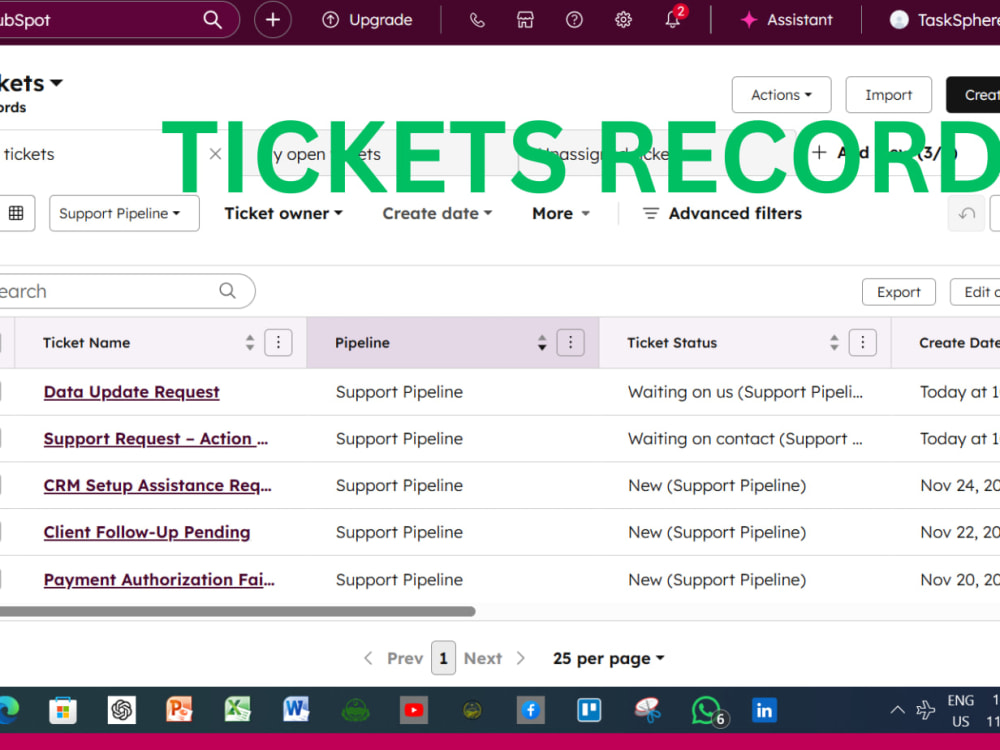Screen dimensions: 1000x750
Task: Open the marketplace store icon
Action: click(x=525, y=20)
